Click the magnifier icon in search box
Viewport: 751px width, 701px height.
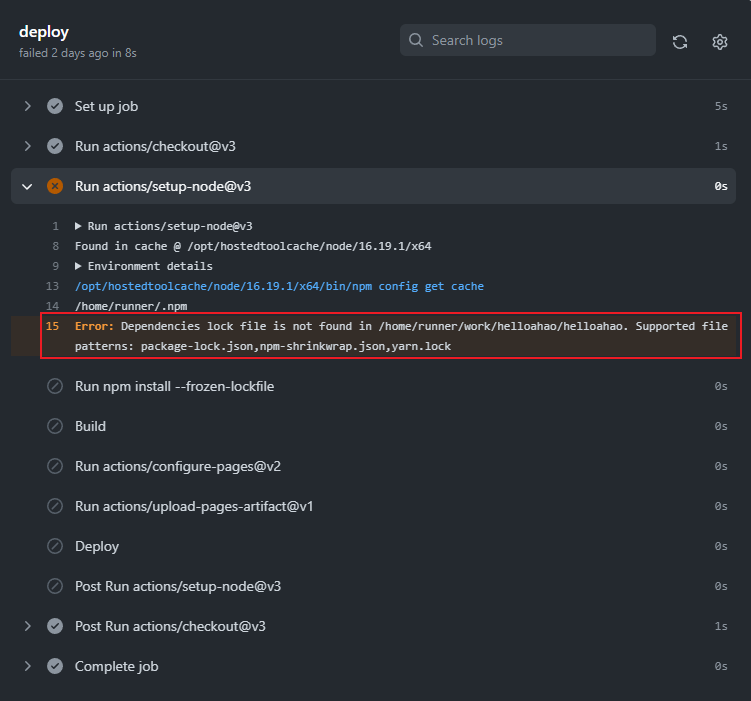point(416,41)
